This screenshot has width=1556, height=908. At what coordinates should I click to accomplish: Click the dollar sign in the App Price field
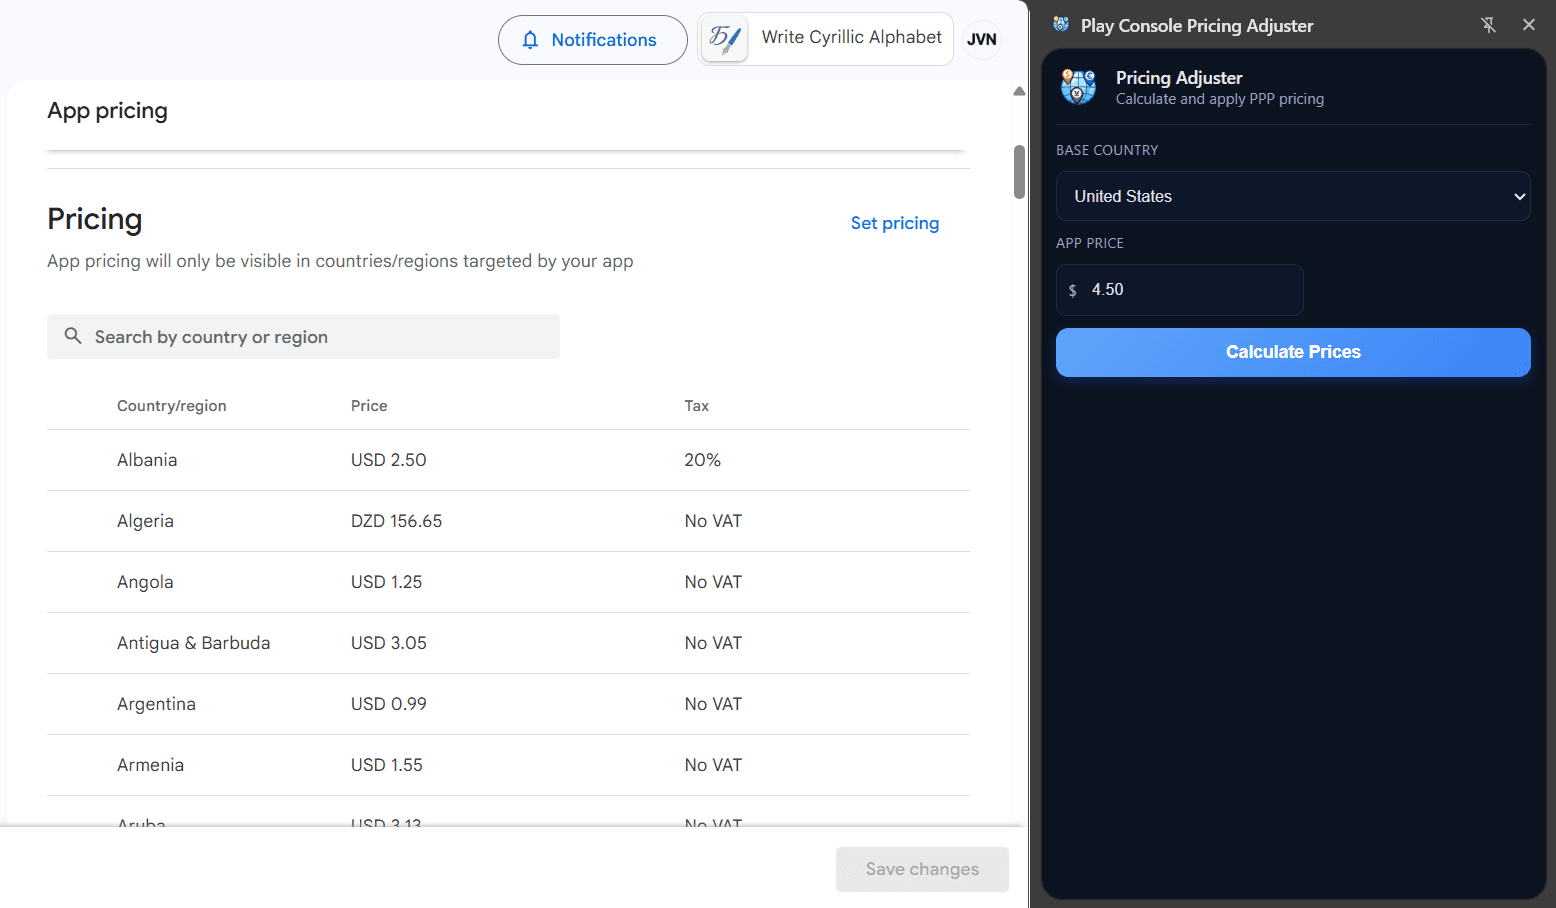pos(1073,290)
